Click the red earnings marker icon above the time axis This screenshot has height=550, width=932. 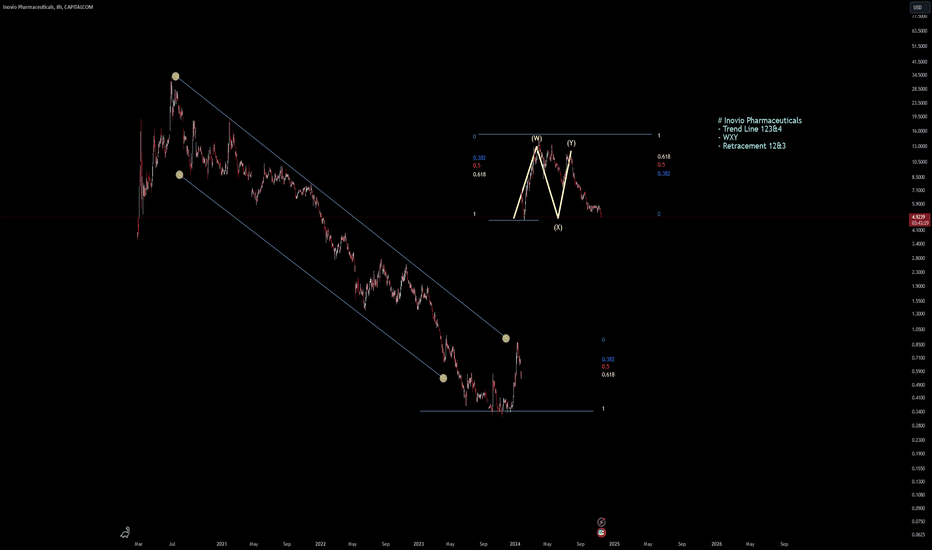pyautogui.click(x=602, y=532)
